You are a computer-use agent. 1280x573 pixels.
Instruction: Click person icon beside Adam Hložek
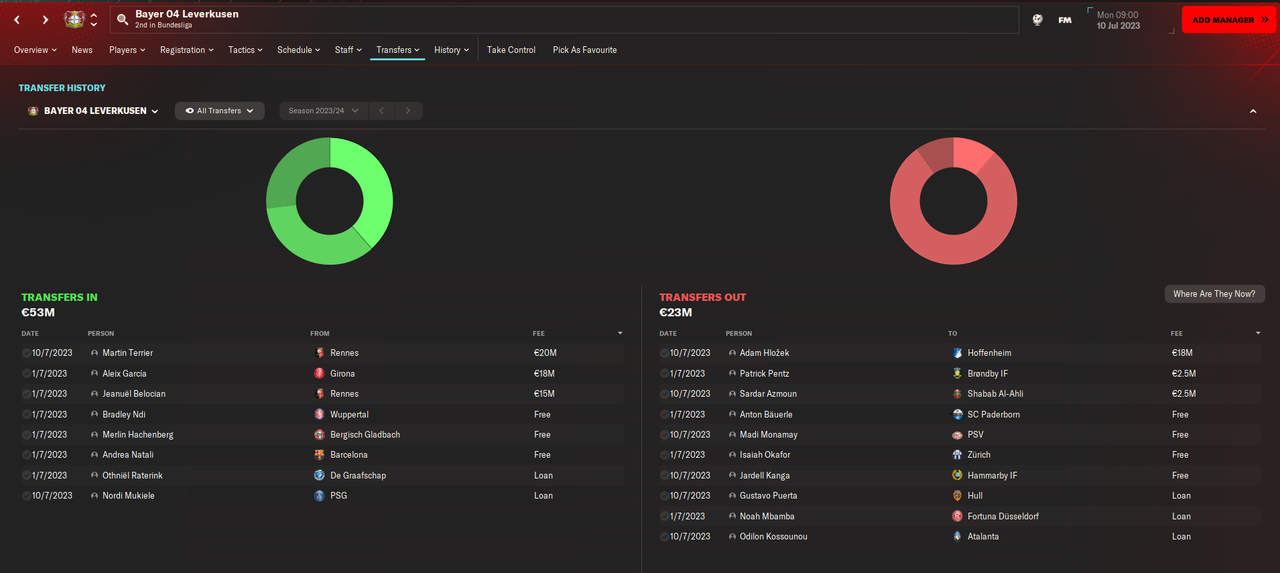pyautogui.click(x=732, y=353)
